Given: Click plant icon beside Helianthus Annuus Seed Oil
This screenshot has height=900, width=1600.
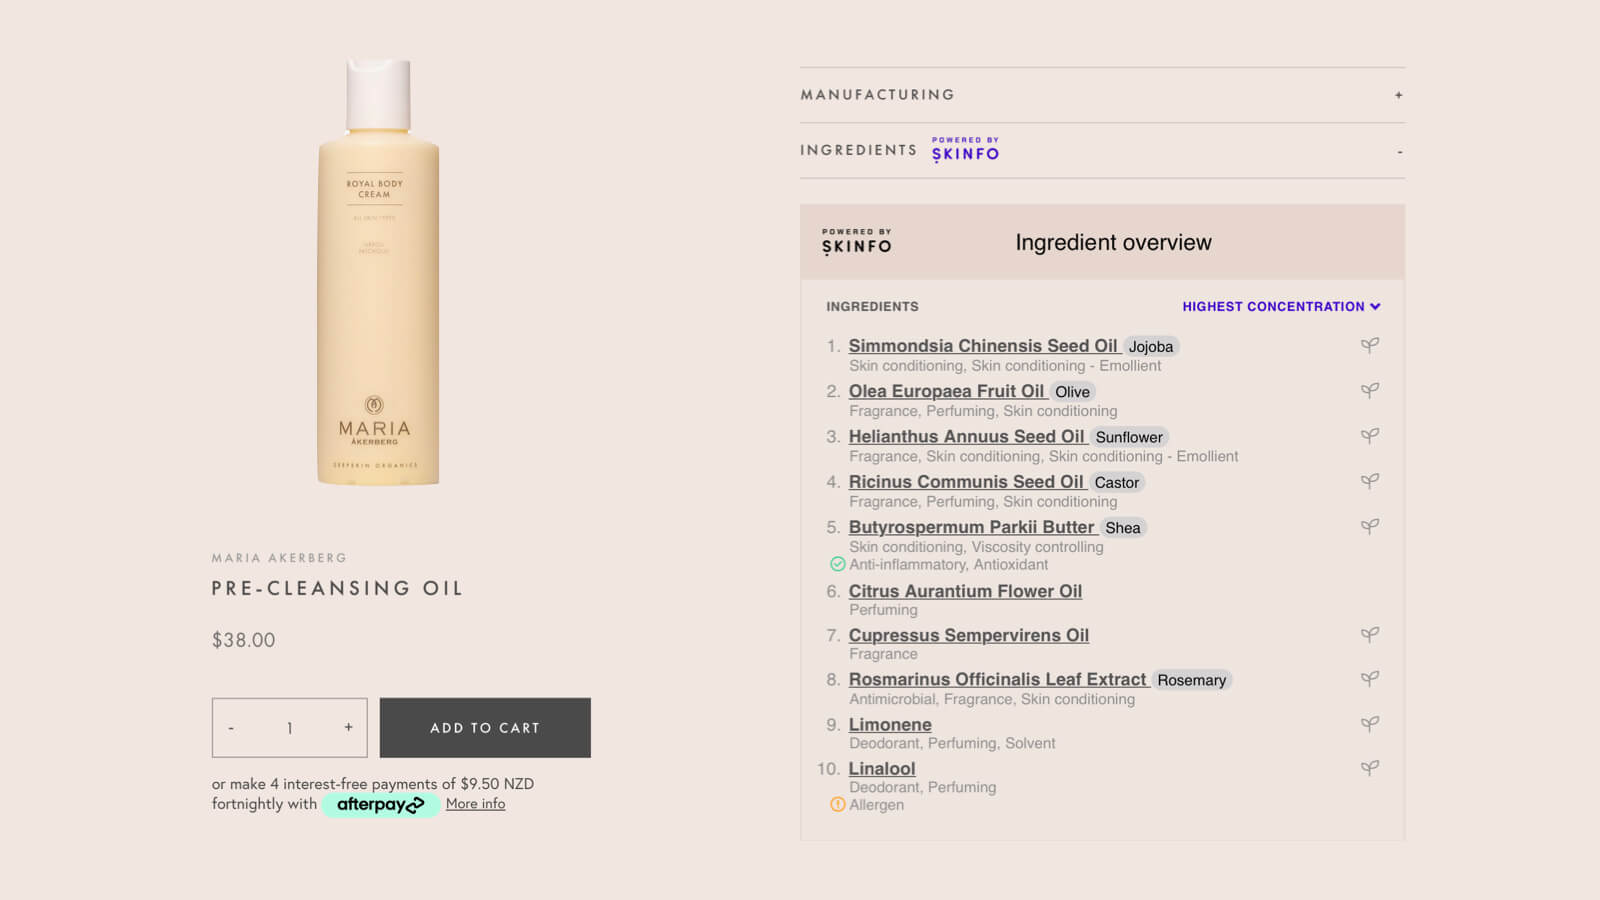Looking at the screenshot, I should [x=1369, y=436].
